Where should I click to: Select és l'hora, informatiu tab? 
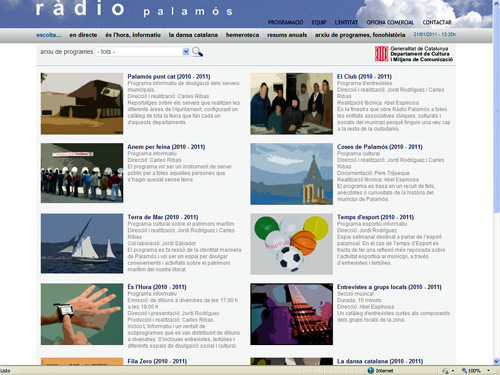pyautogui.click(x=133, y=35)
